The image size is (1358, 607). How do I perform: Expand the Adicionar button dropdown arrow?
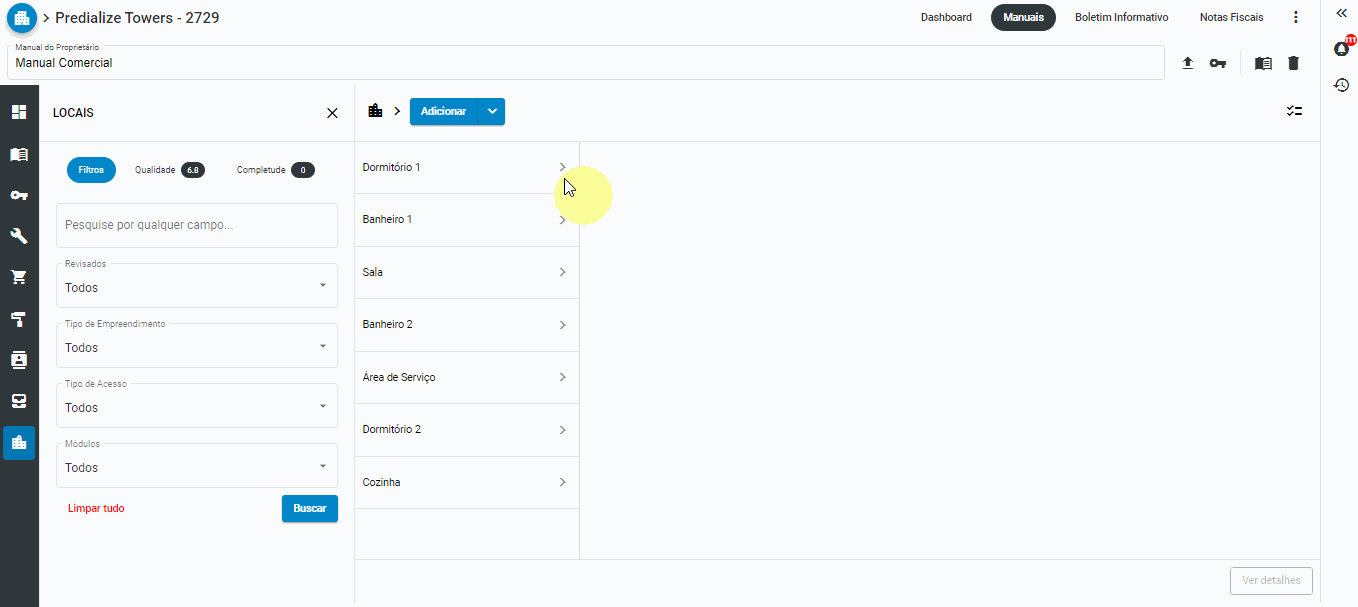tap(491, 112)
